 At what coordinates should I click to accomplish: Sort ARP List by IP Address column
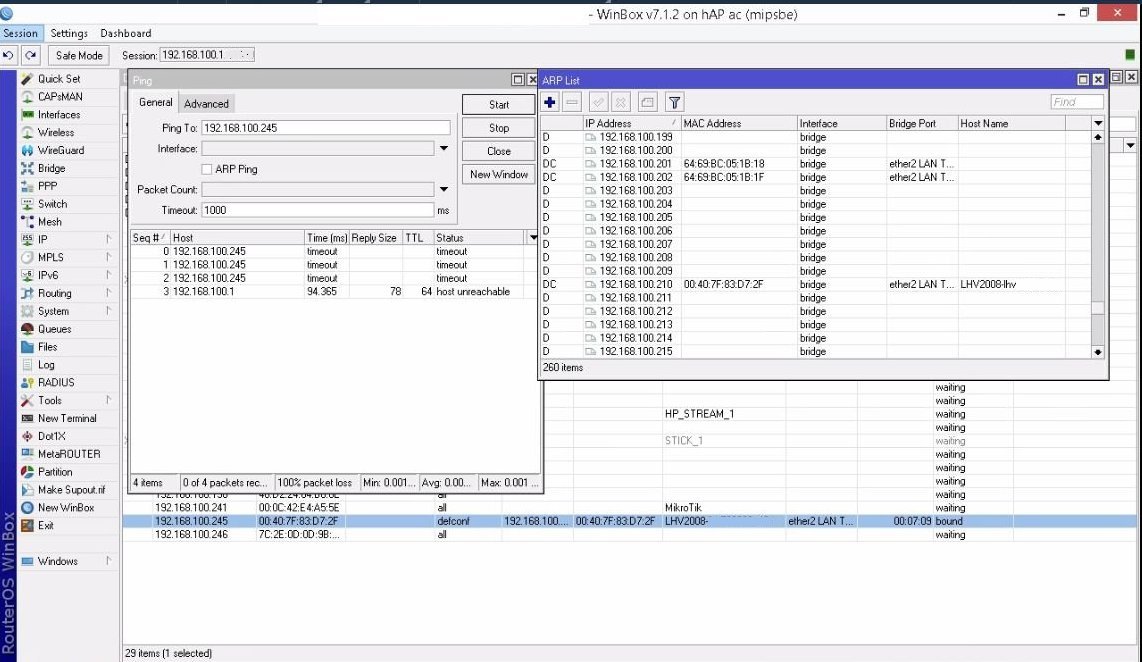click(x=631, y=124)
